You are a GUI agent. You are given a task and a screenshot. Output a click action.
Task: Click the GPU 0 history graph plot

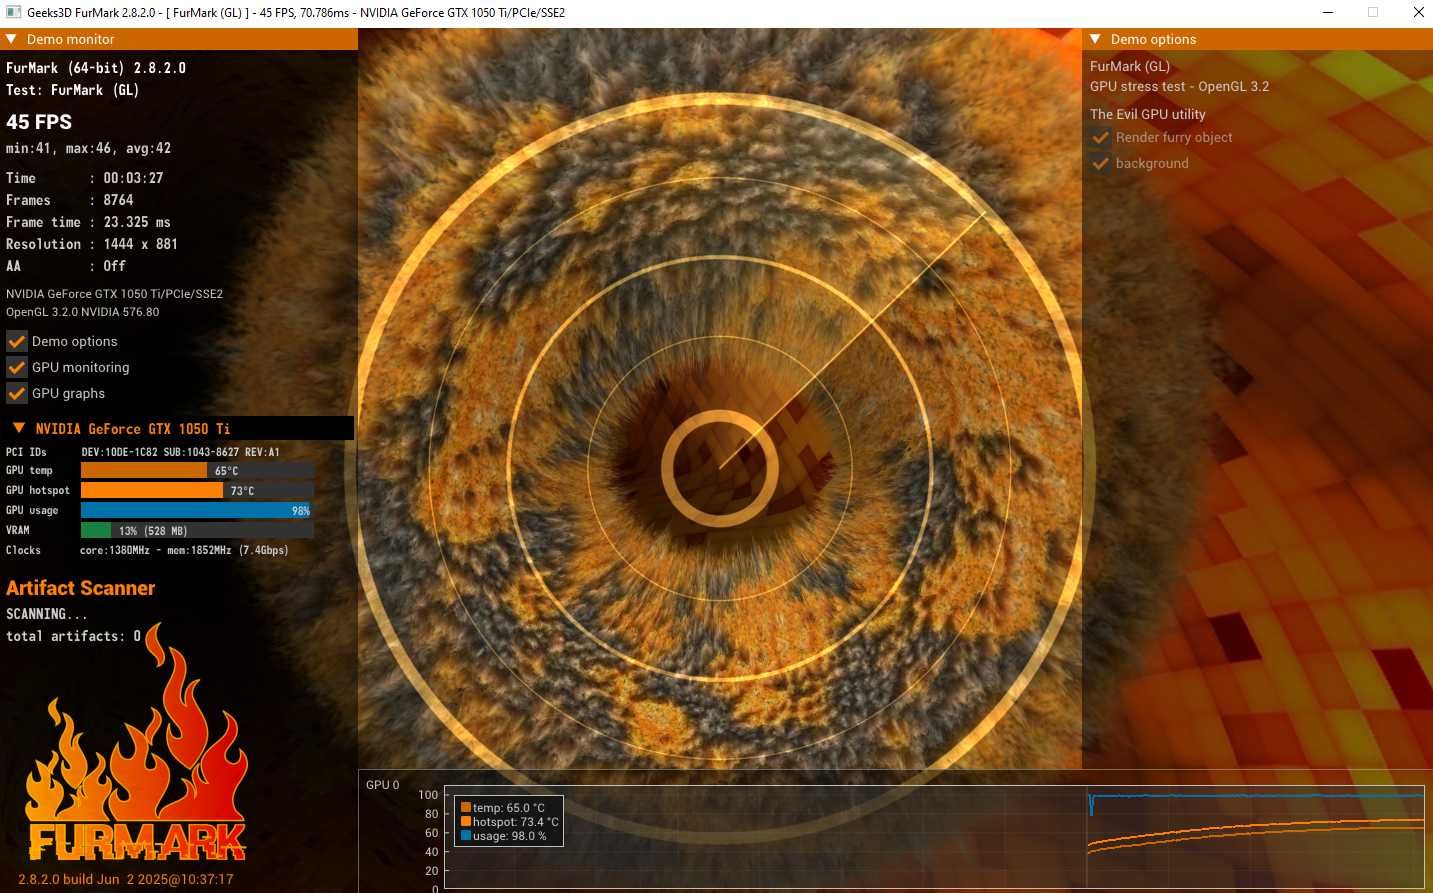coord(934,837)
